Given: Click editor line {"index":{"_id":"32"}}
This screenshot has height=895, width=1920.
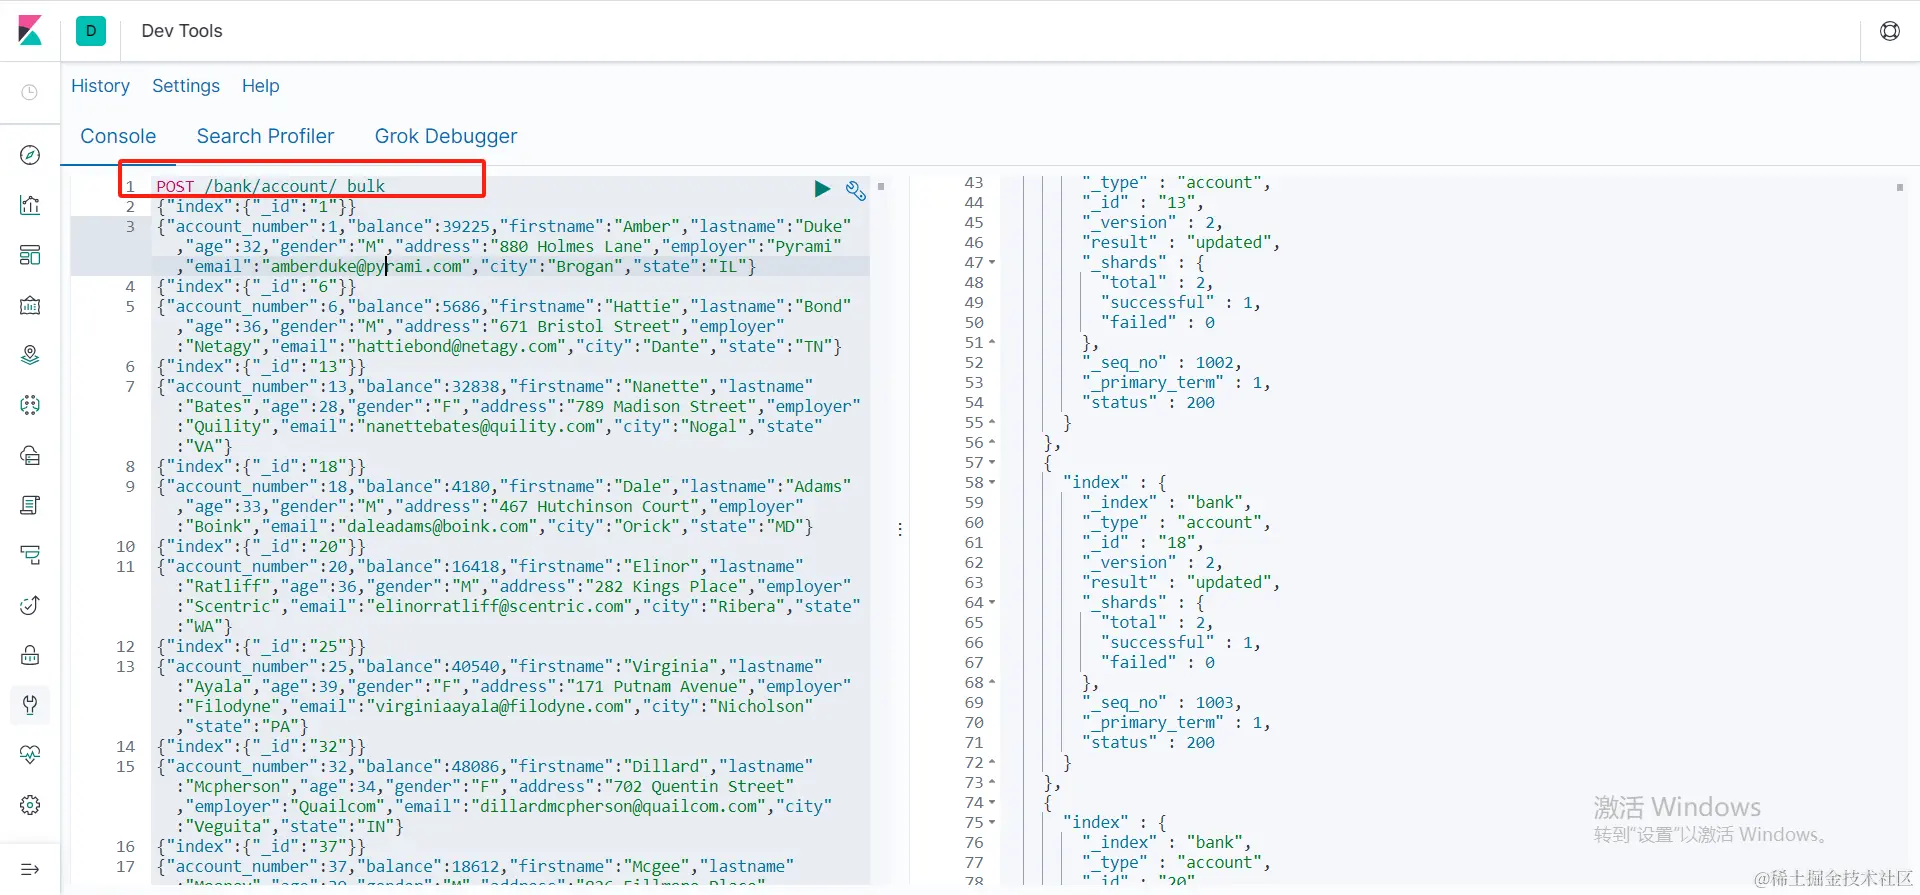Looking at the screenshot, I should coord(261,746).
